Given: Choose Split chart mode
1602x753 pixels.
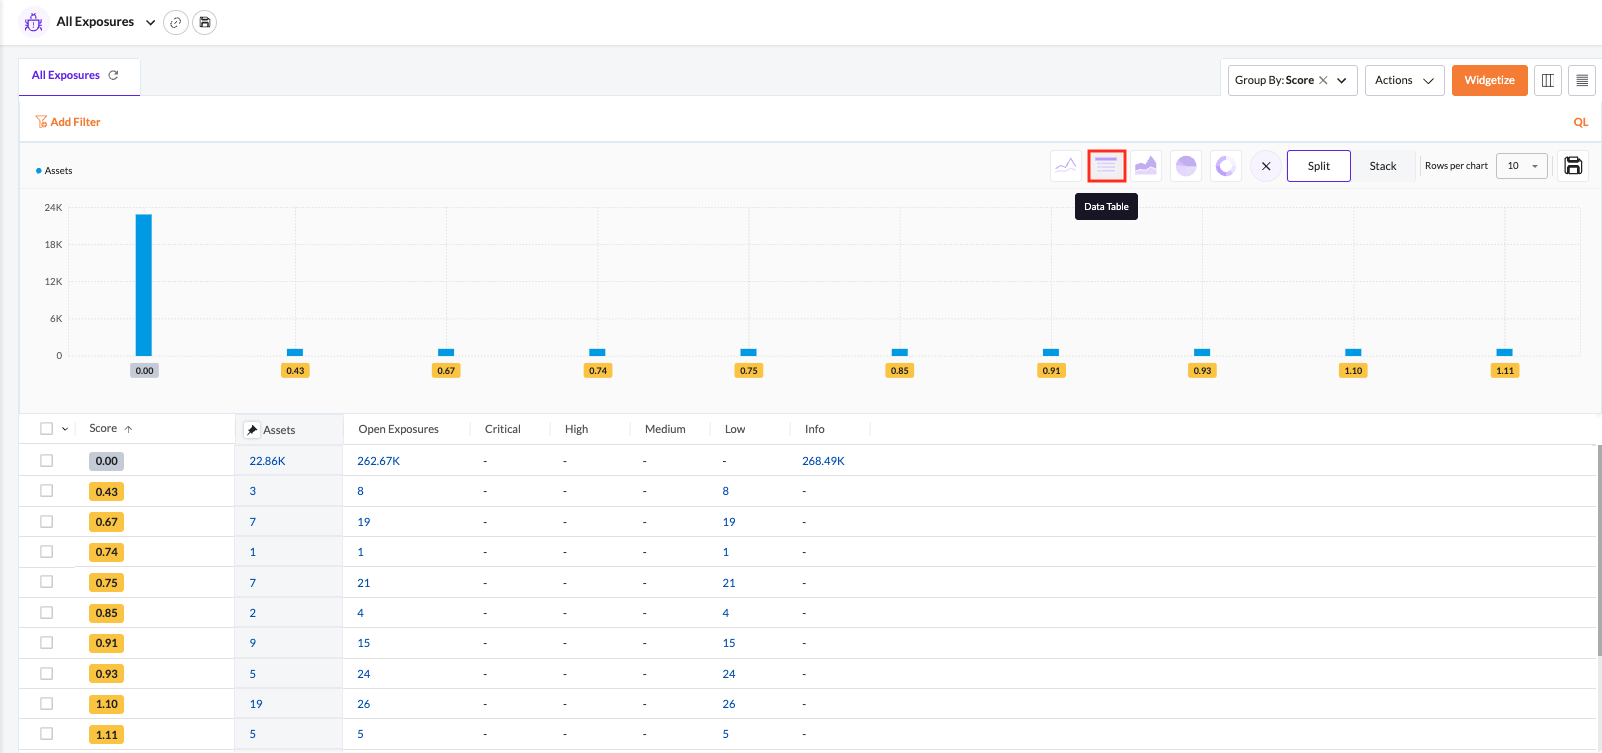Looking at the screenshot, I should (1319, 166).
